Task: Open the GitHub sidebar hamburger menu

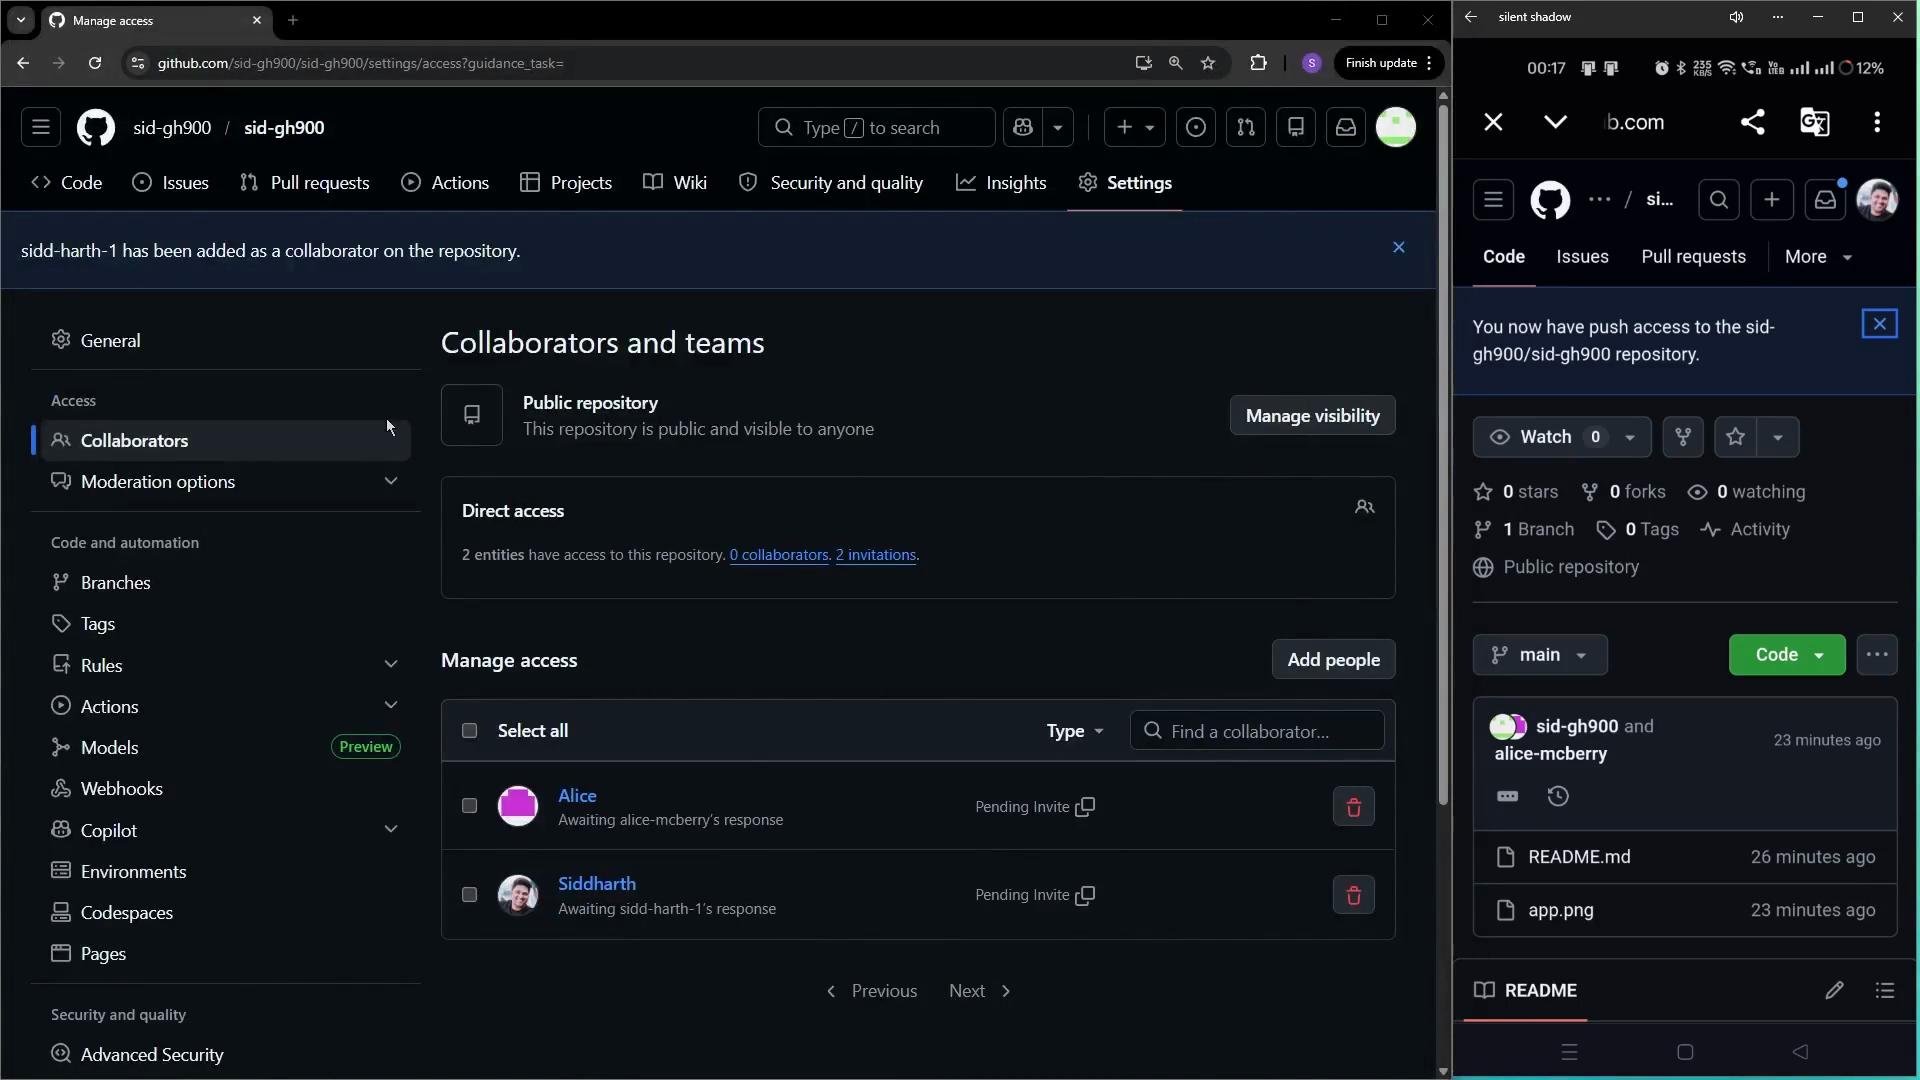Action: tap(41, 127)
